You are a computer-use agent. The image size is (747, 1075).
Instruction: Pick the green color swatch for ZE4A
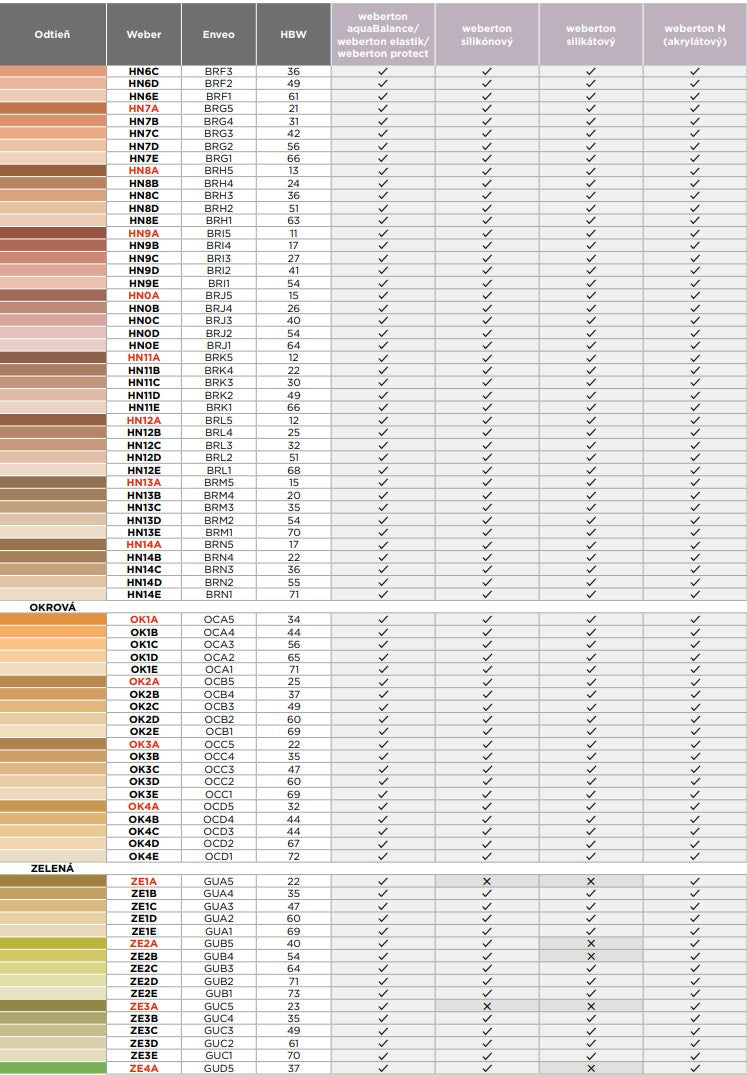click(x=53, y=1068)
